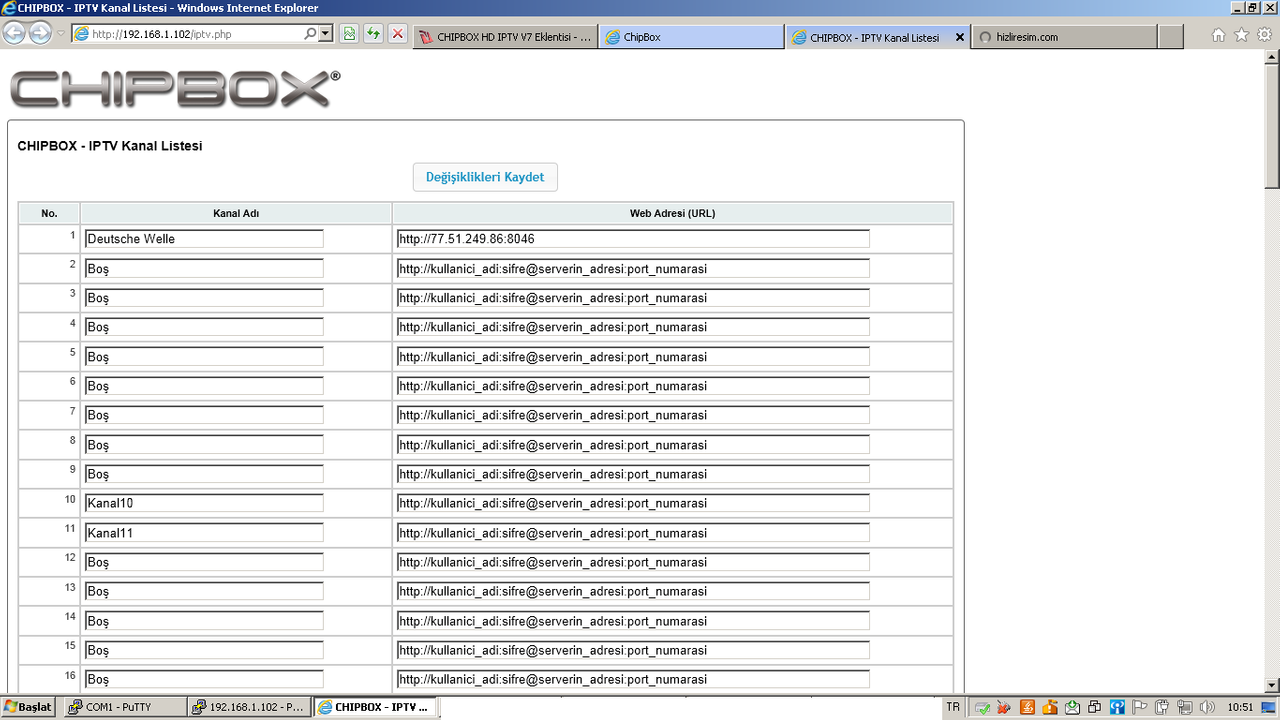Edit channel 1 URL http://77.51.249.86:8046

pyautogui.click(x=633, y=239)
